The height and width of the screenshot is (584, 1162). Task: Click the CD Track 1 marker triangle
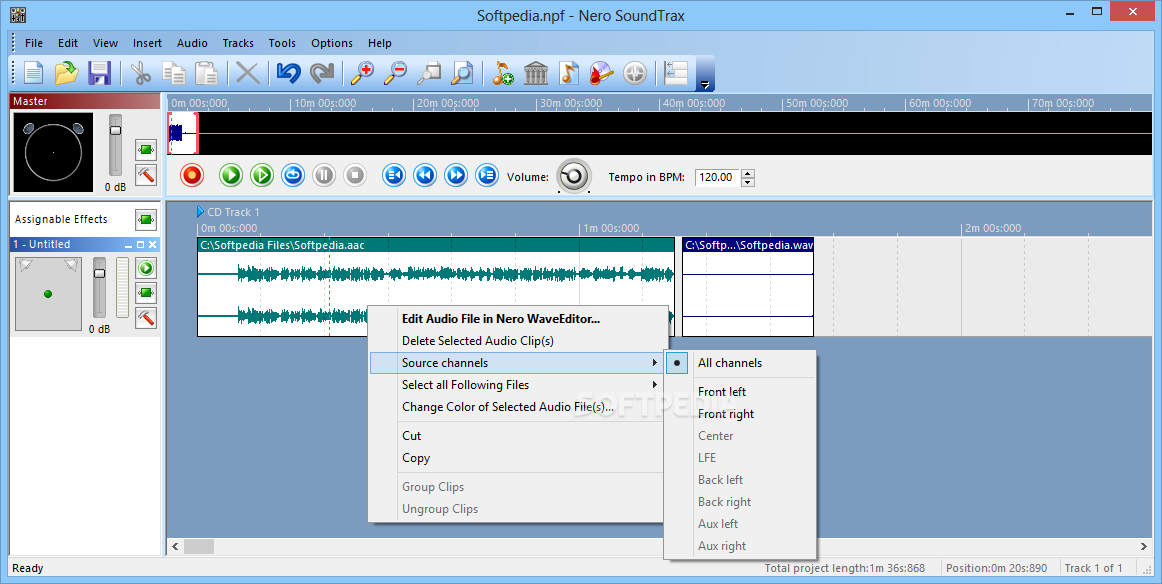click(200, 212)
